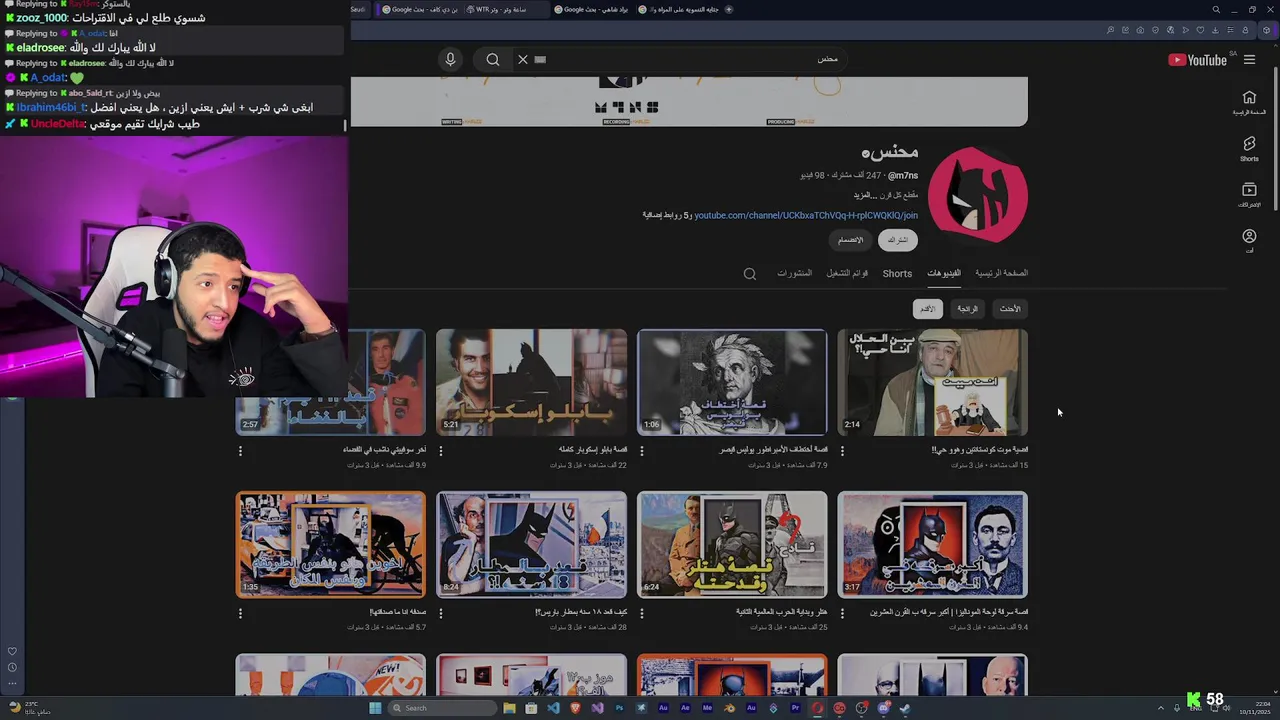Image resolution: width=1280 pixels, height=720 pixels.
Task: Switch to the ساعة وتر WTR browser tab
Action: click(x=508, y=9)
